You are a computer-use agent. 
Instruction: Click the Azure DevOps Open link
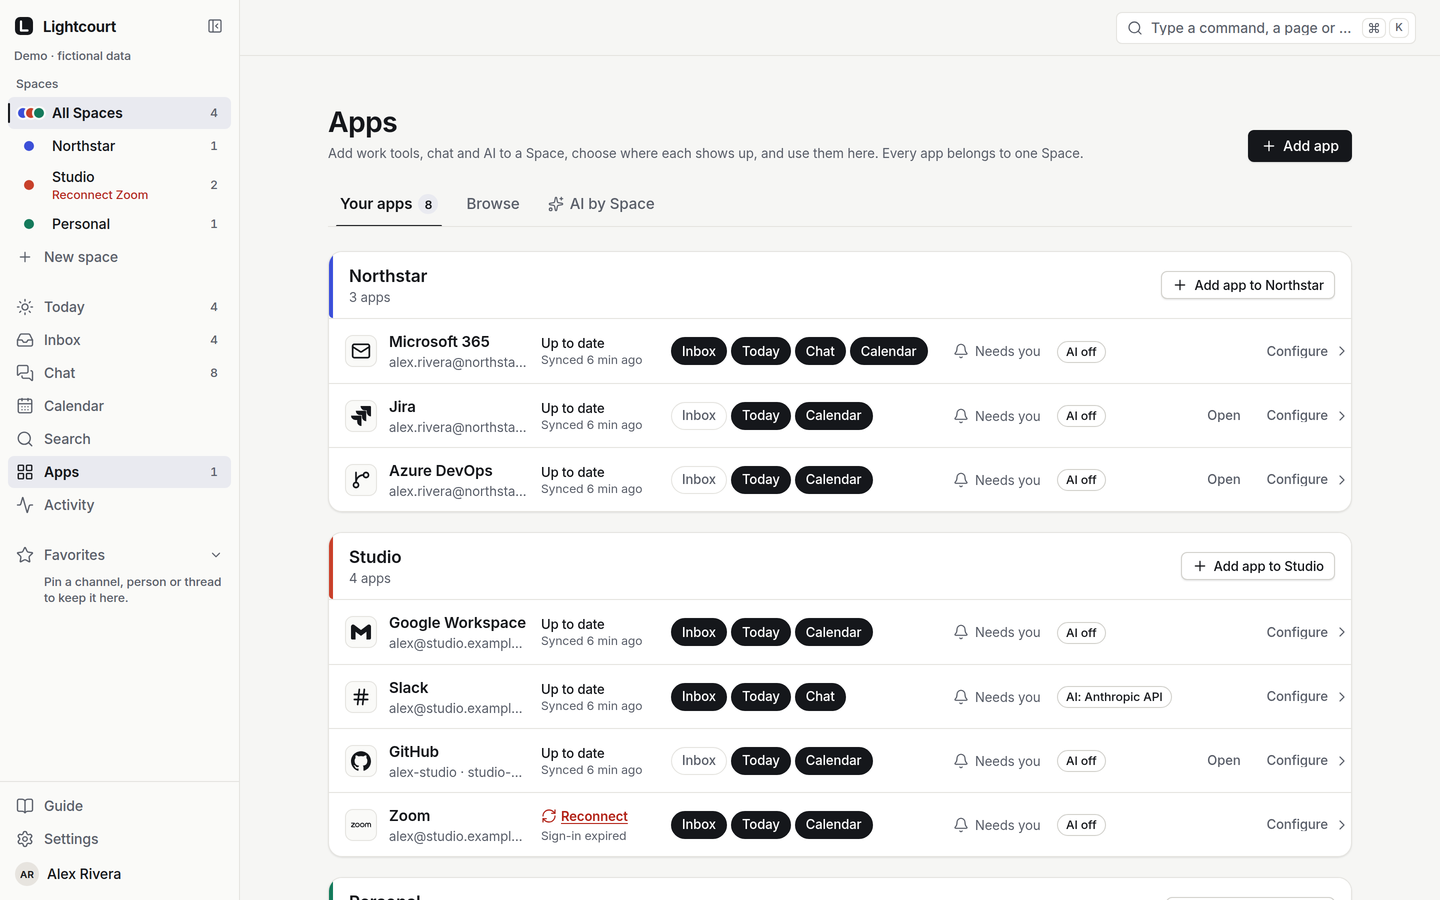(1224, 479)
